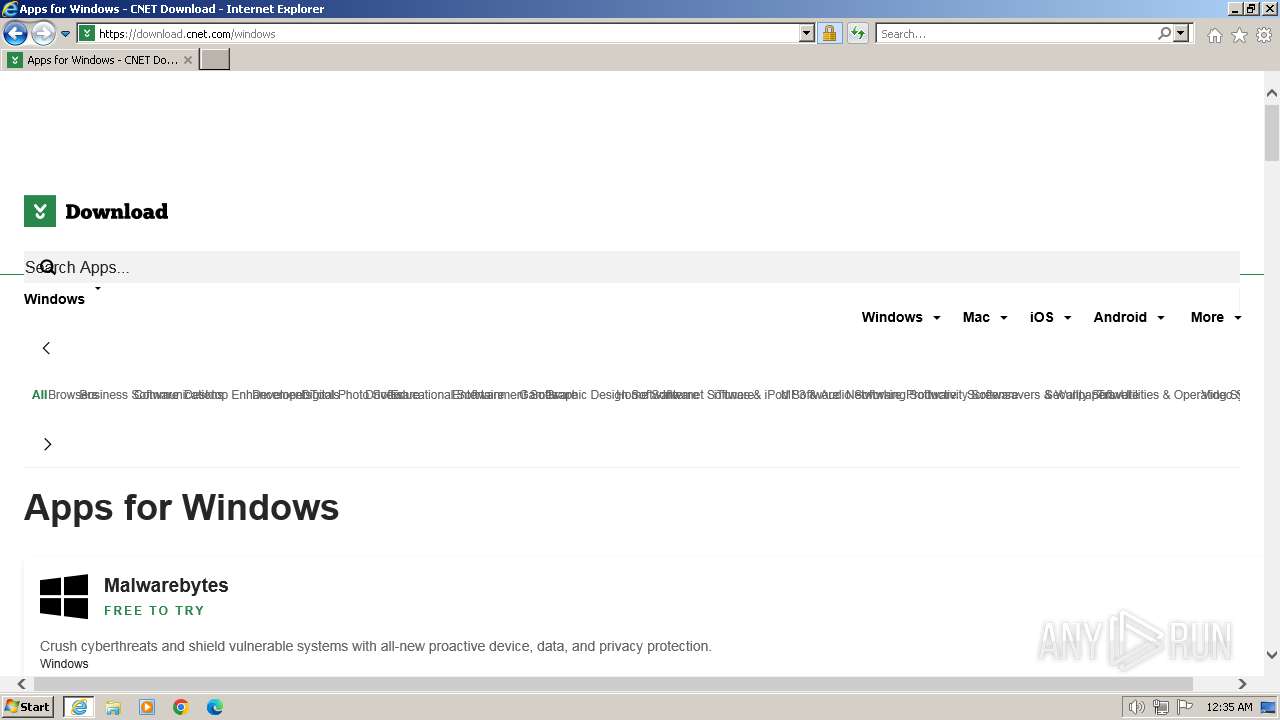Expand the Mac navigation menu

point(985,317)
